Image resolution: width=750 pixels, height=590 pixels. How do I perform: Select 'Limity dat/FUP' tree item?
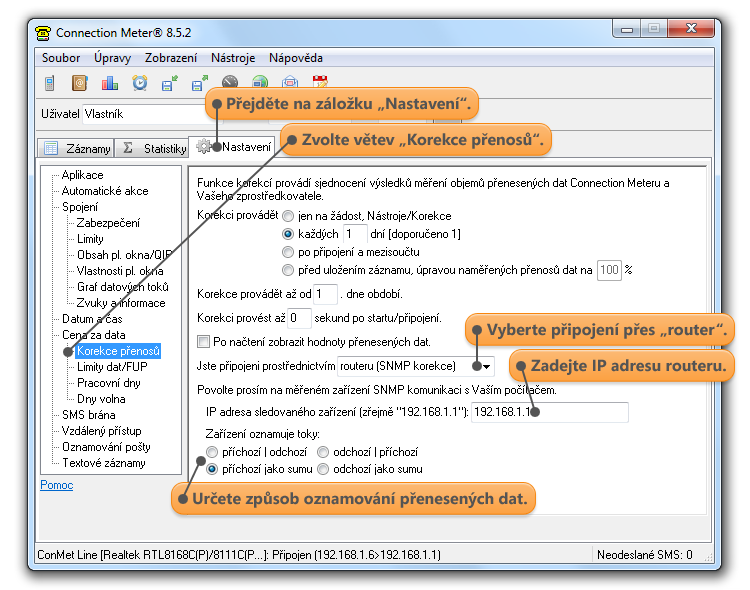coord(112,367)
